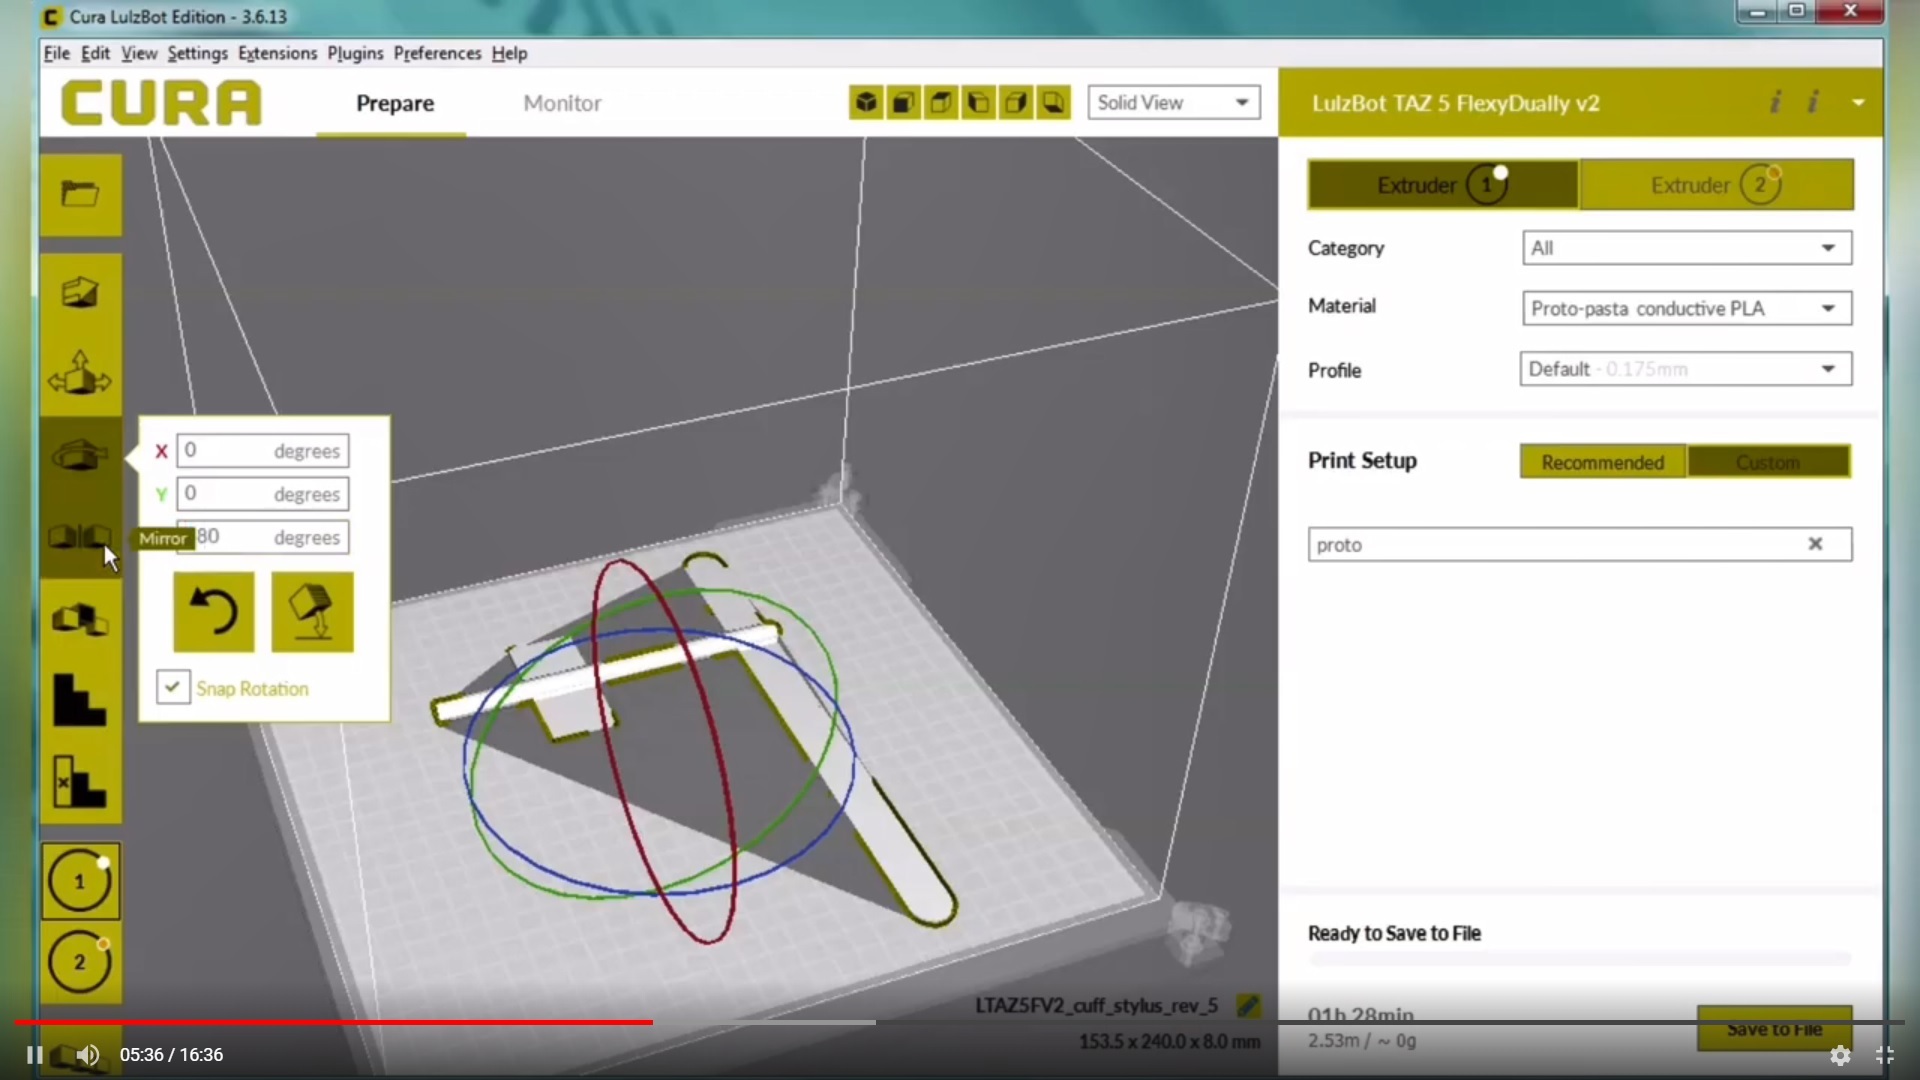
Task: Click the Open File folder icon
Action: coord(80,194)
